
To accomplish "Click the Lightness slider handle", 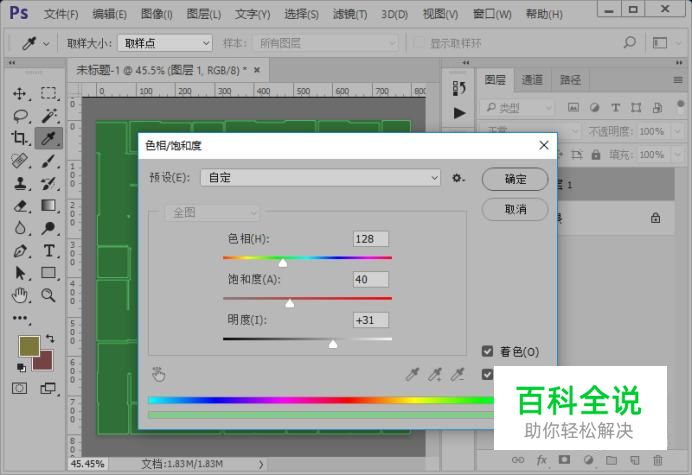I will (333, 344).
